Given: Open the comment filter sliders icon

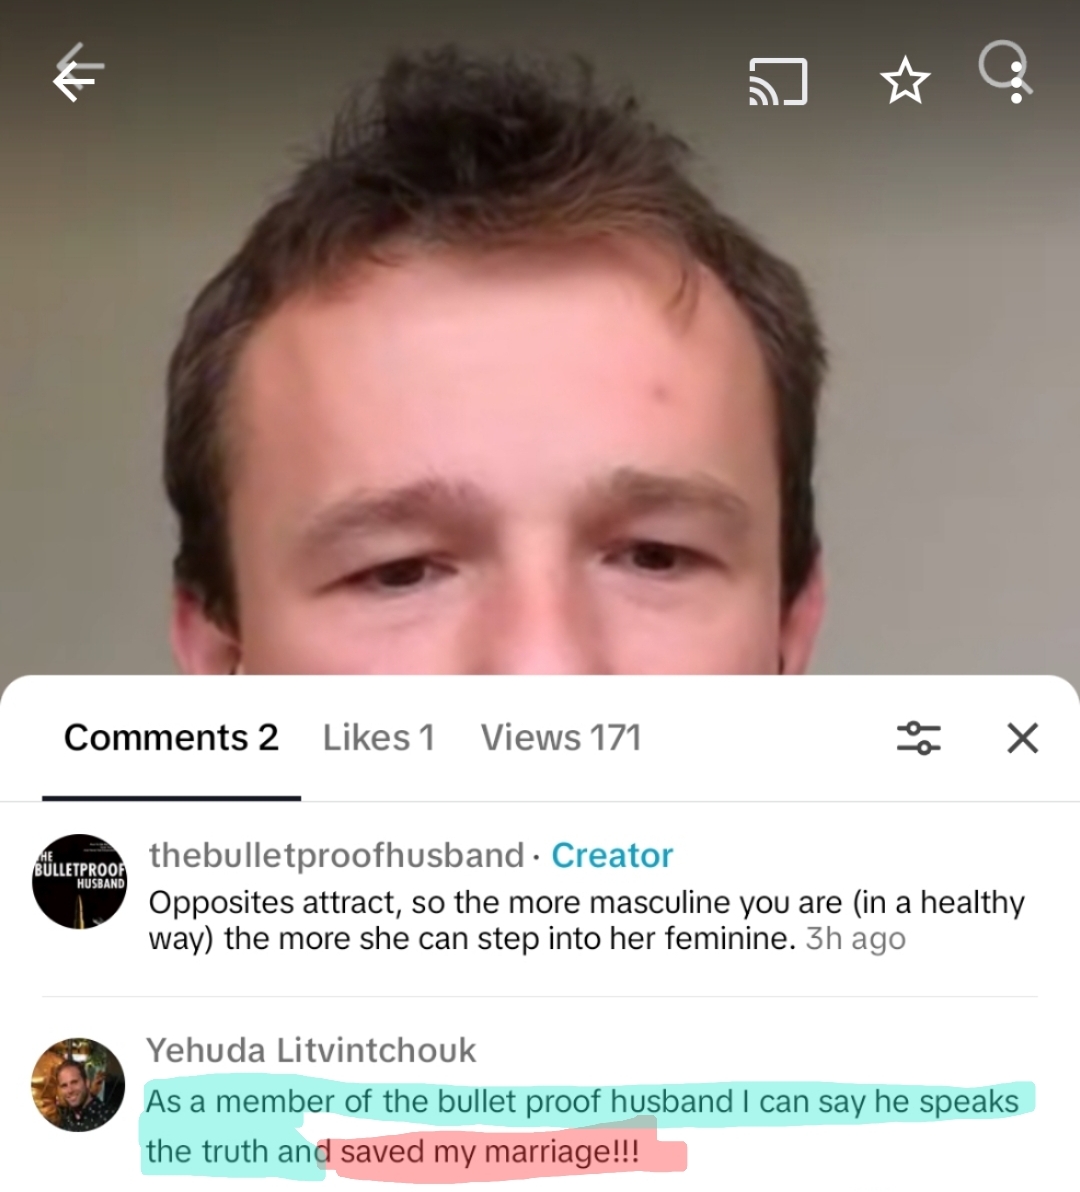Looking at the screenshot, I should (918, 737).
